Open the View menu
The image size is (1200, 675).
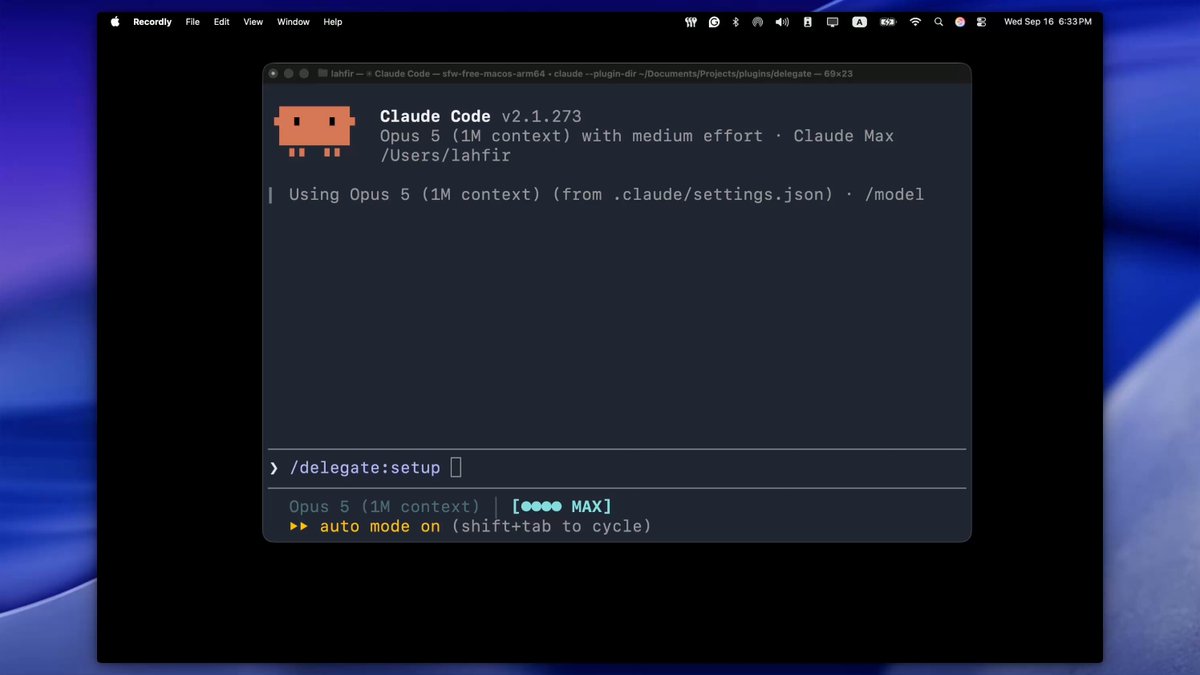pos(253,22)
